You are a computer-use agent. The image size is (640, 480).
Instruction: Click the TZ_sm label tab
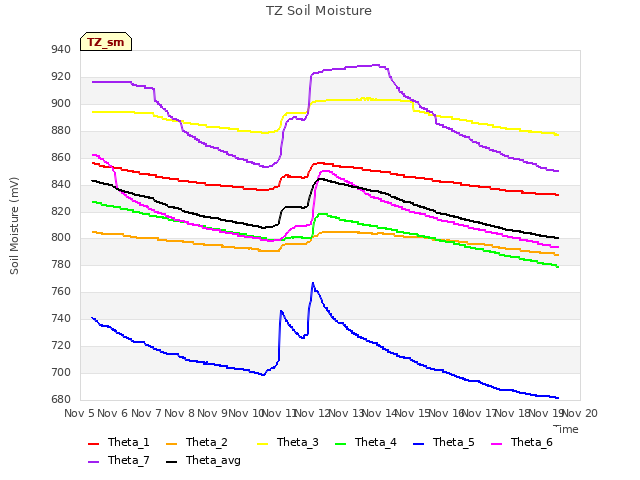pos(106,42)
